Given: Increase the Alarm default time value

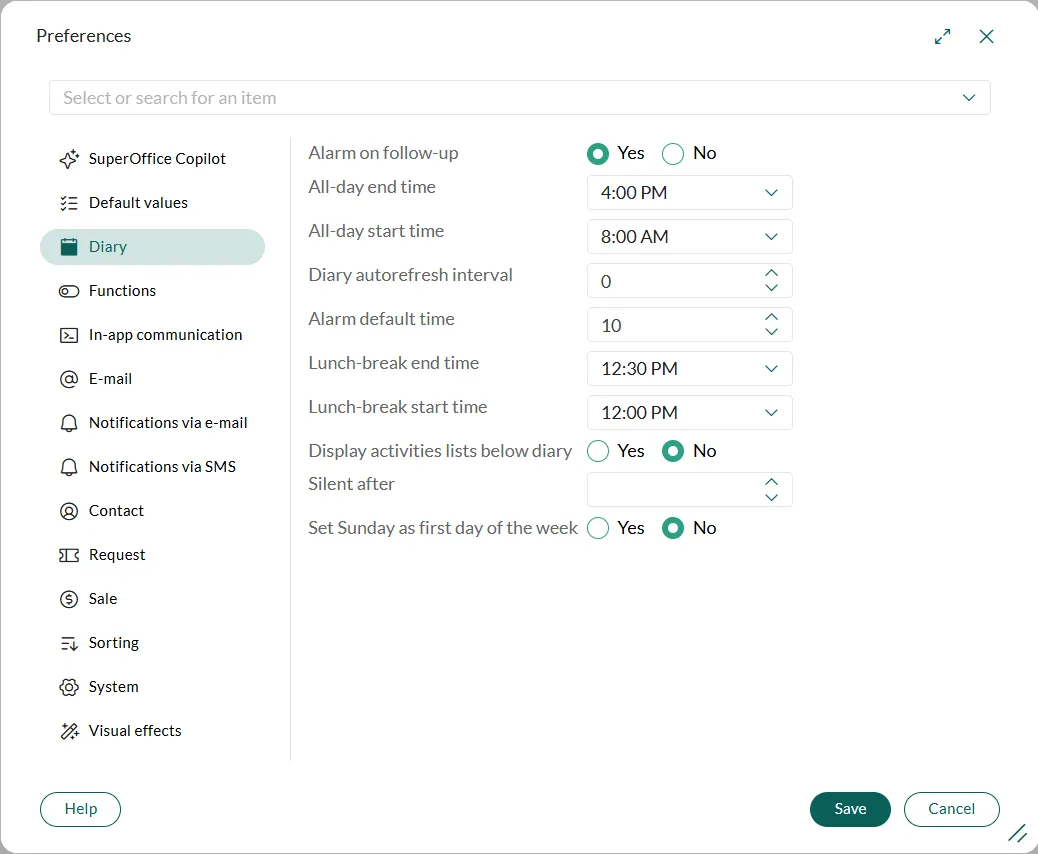Looking at the screenshot, I should [x=771, y=317].
